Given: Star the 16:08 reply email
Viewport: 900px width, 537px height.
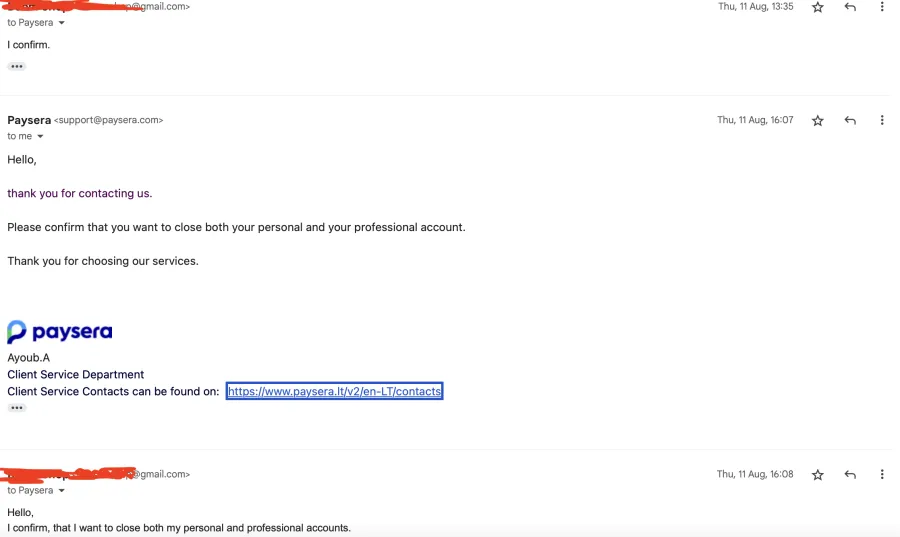Looking at the screenshot, I should click(x=817, y=474).
